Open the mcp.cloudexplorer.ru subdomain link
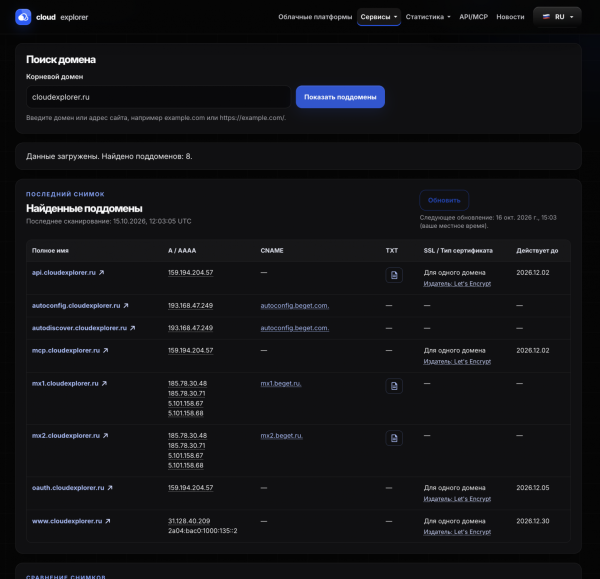The image size is (600, 579). pos(66,350)
